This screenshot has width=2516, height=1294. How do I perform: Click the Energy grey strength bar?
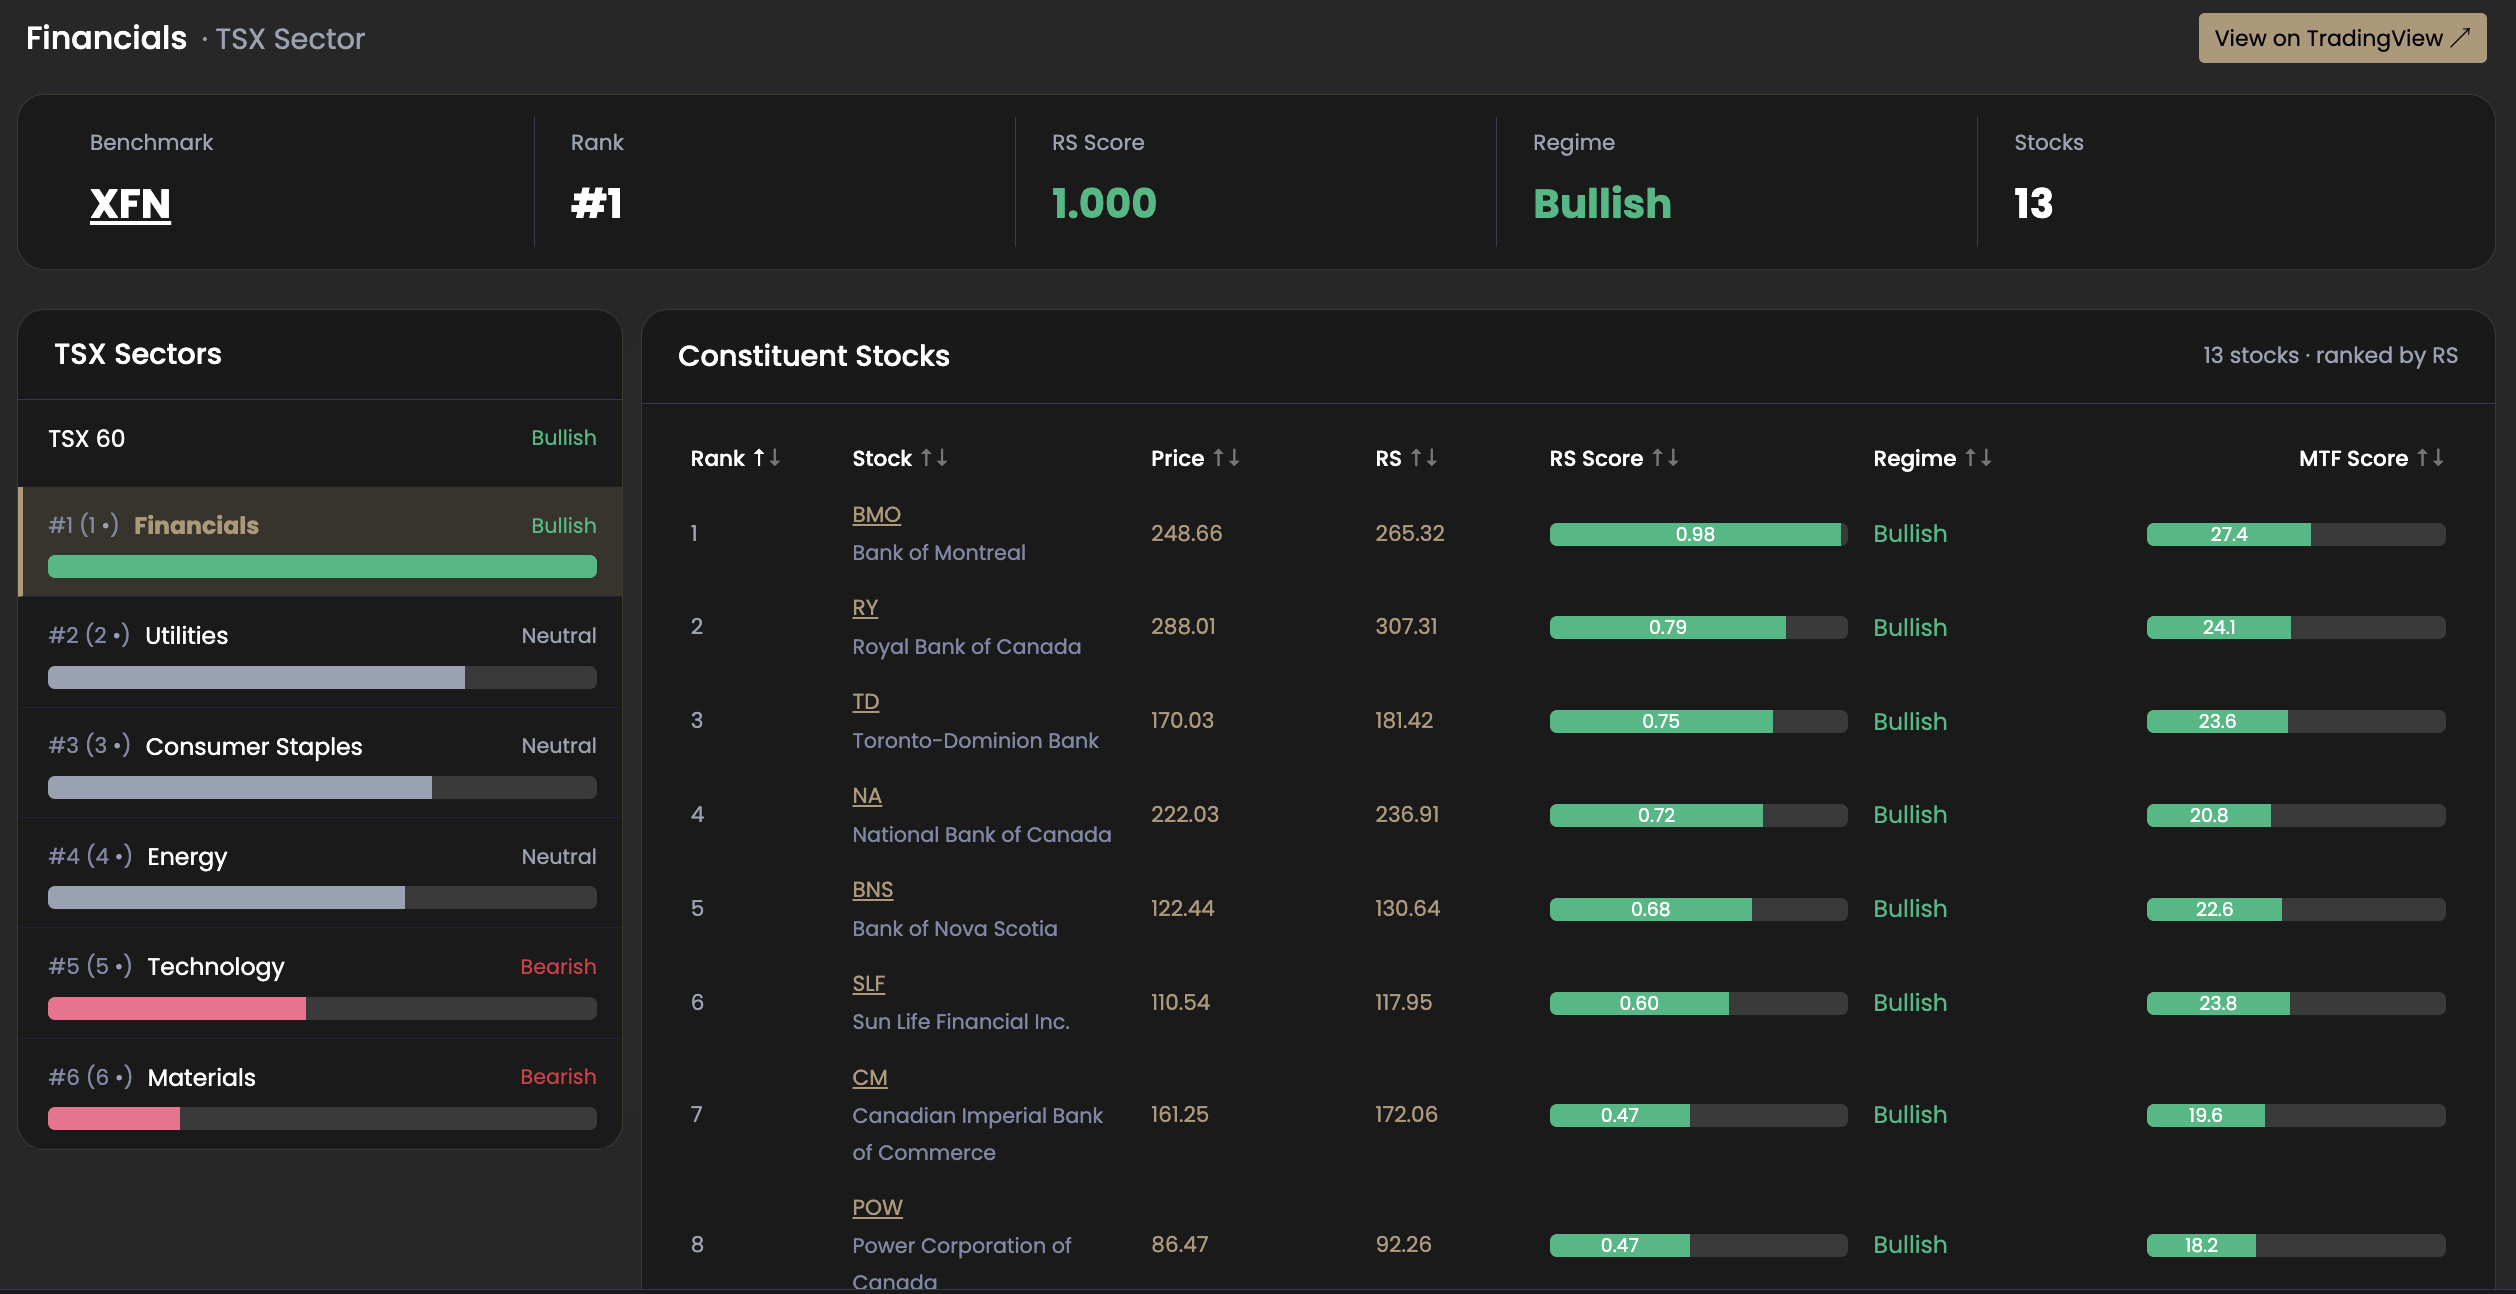pos(226,898)
